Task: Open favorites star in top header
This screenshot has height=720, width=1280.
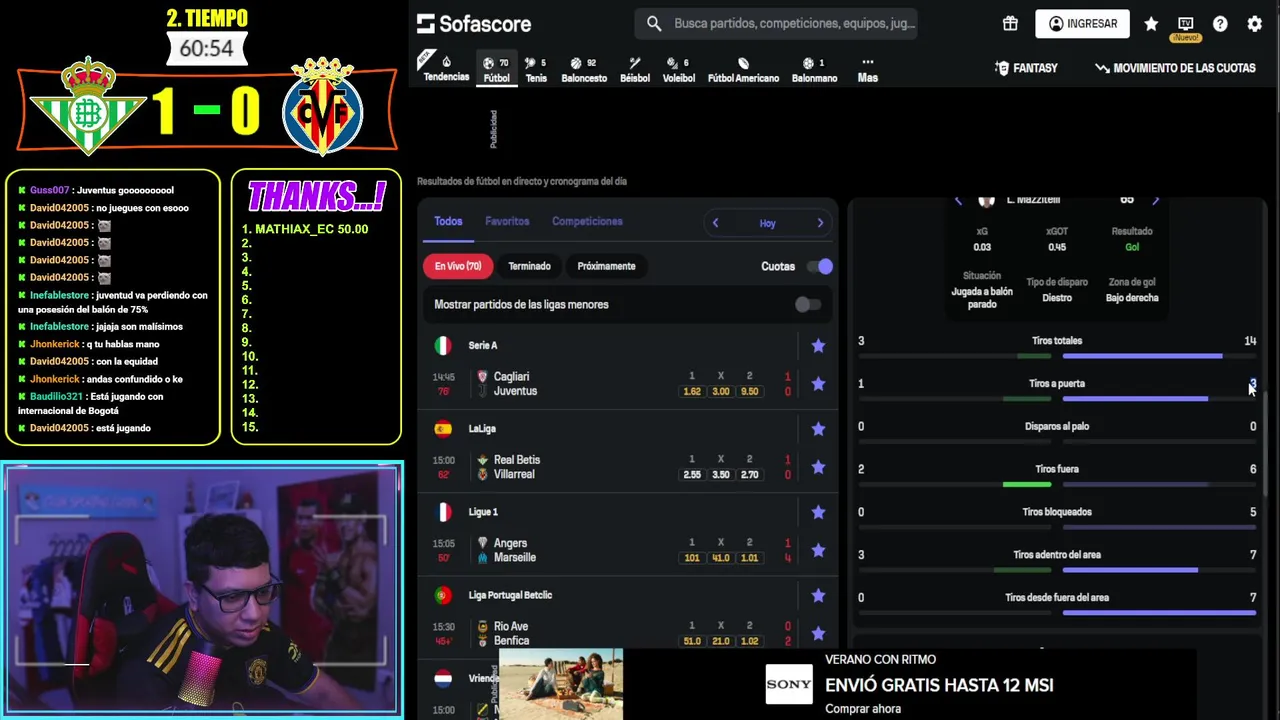Action: pyautogui.click(x=1151, y=23)
